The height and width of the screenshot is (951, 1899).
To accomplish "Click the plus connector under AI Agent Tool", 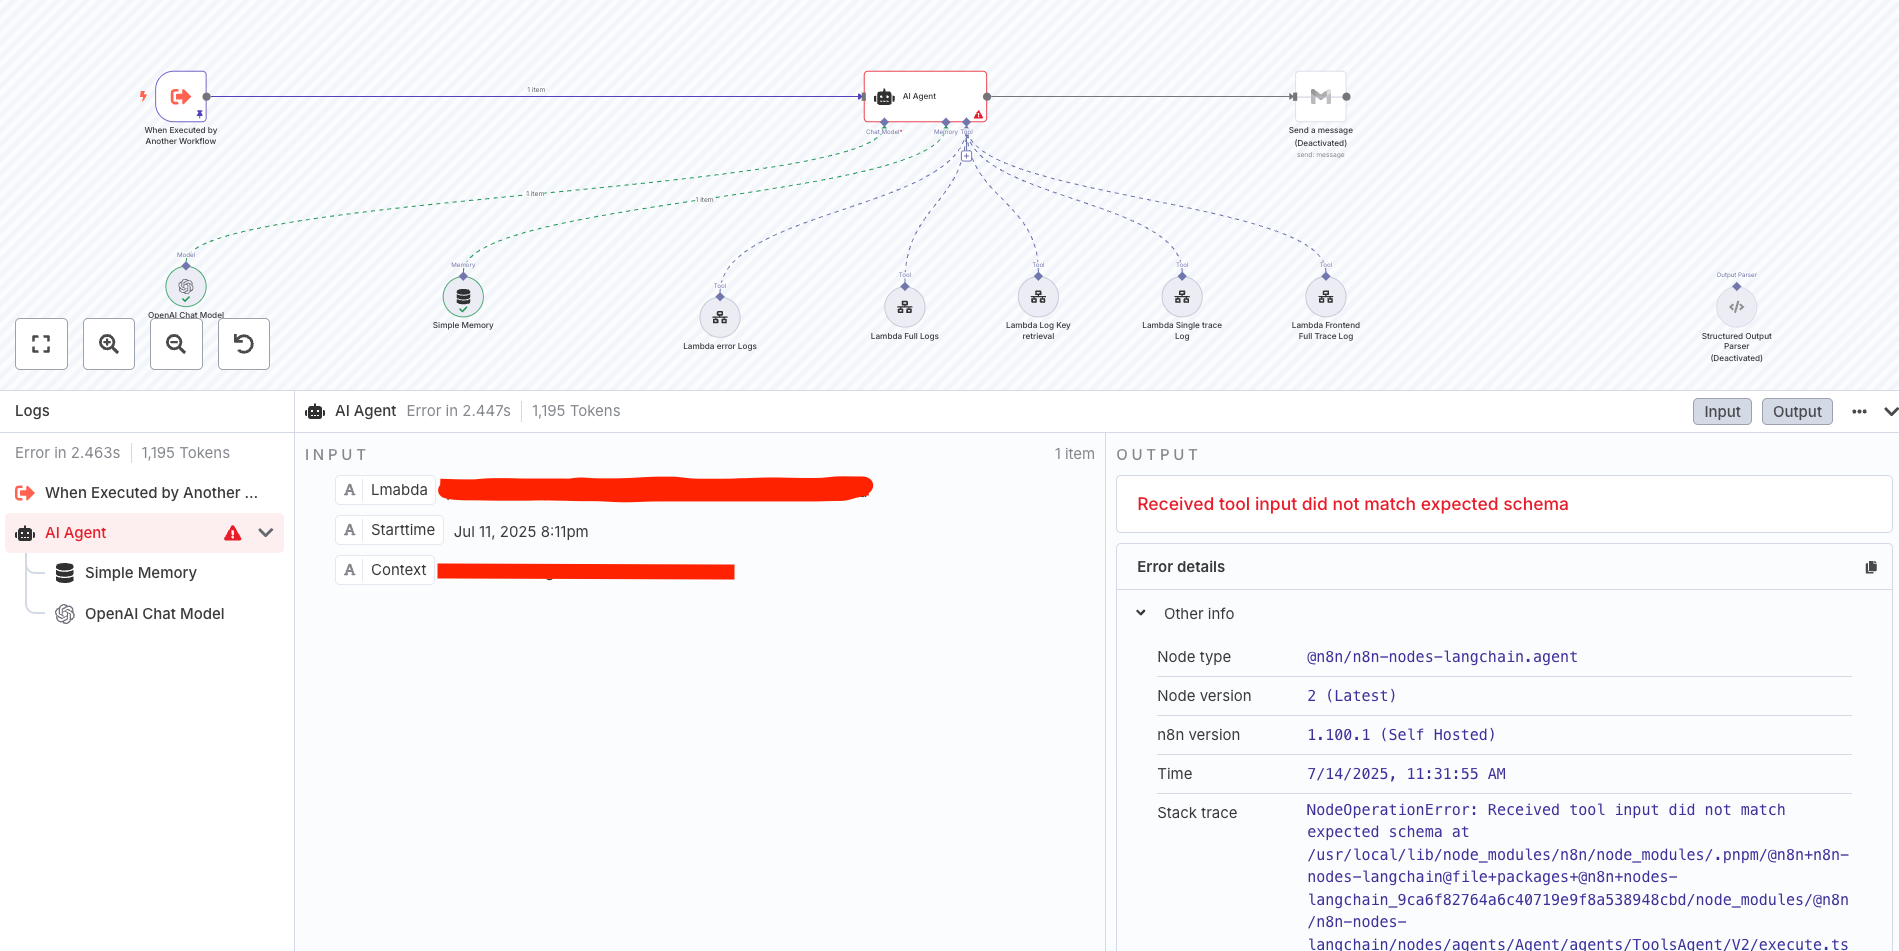I will (x=966, y=155).
